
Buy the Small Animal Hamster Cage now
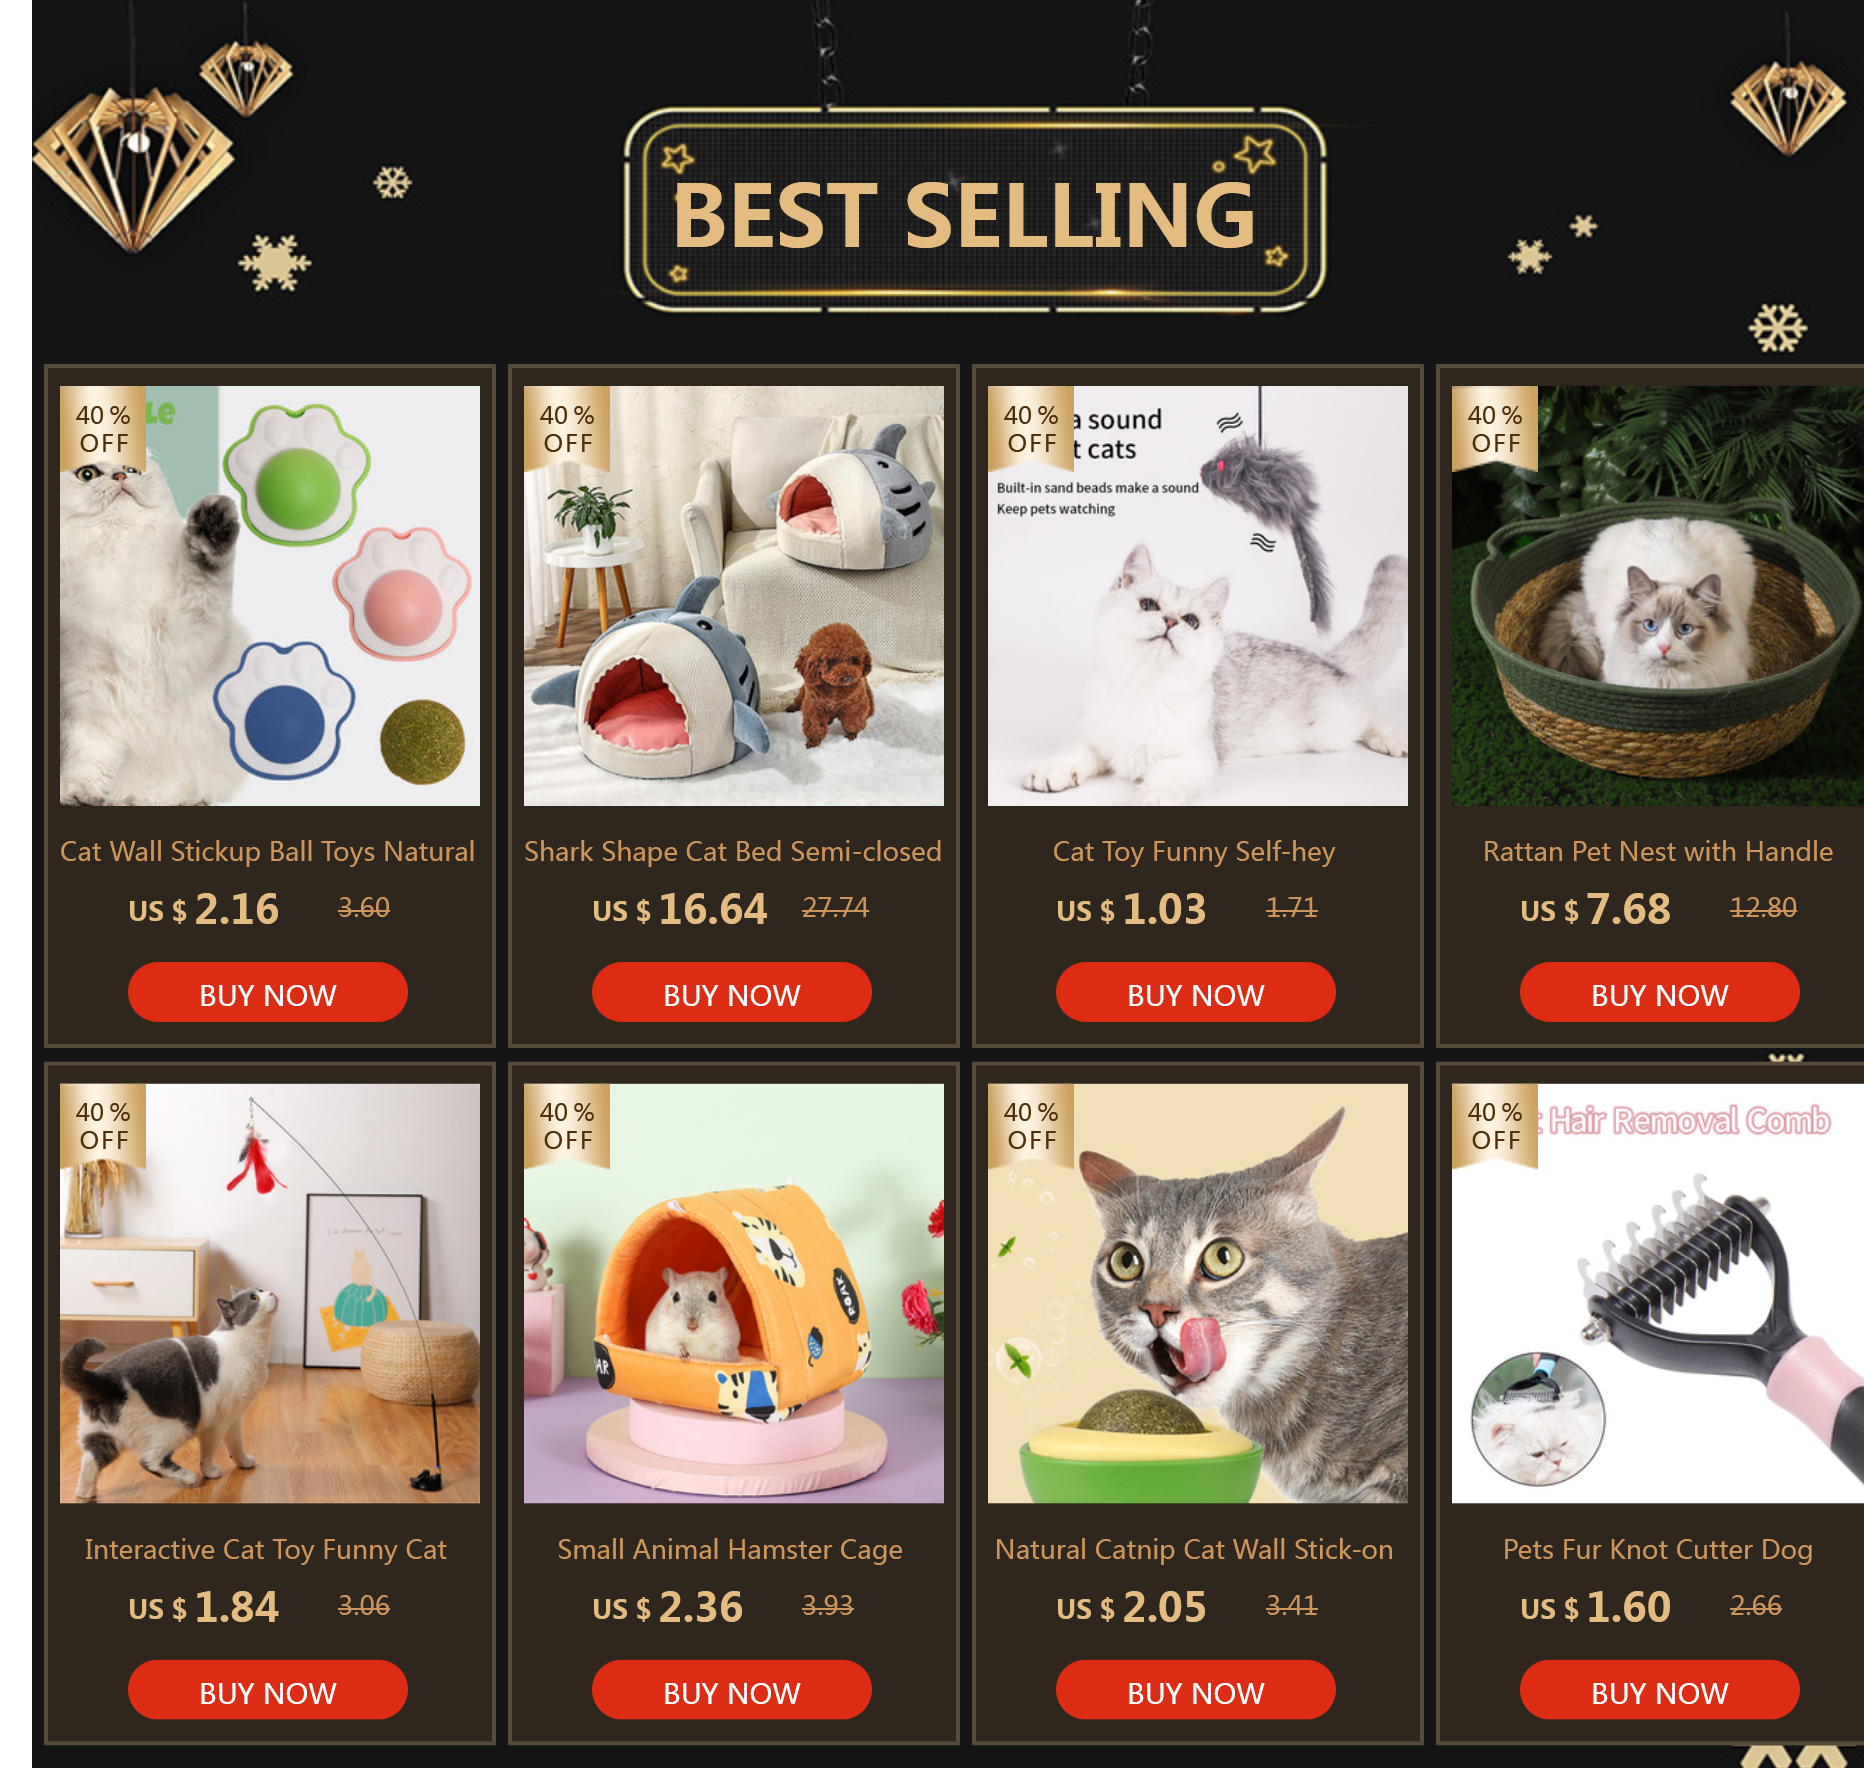coord(732,1690)
